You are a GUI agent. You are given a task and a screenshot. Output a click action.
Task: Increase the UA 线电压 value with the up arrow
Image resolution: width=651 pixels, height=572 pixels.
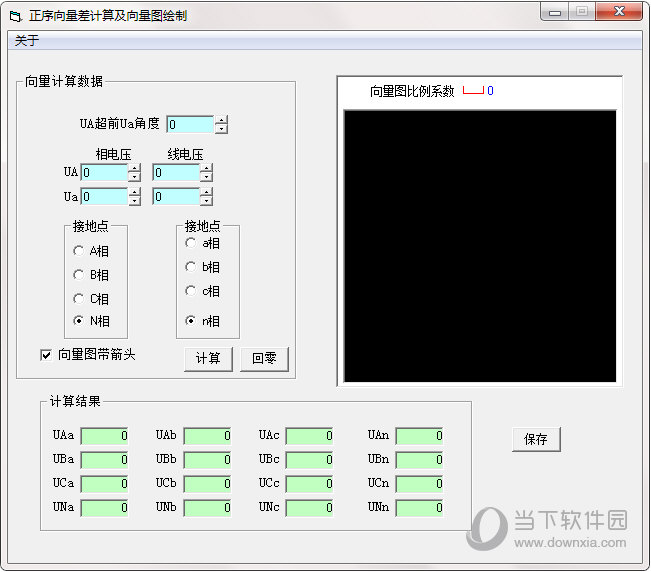coord(206,168)
